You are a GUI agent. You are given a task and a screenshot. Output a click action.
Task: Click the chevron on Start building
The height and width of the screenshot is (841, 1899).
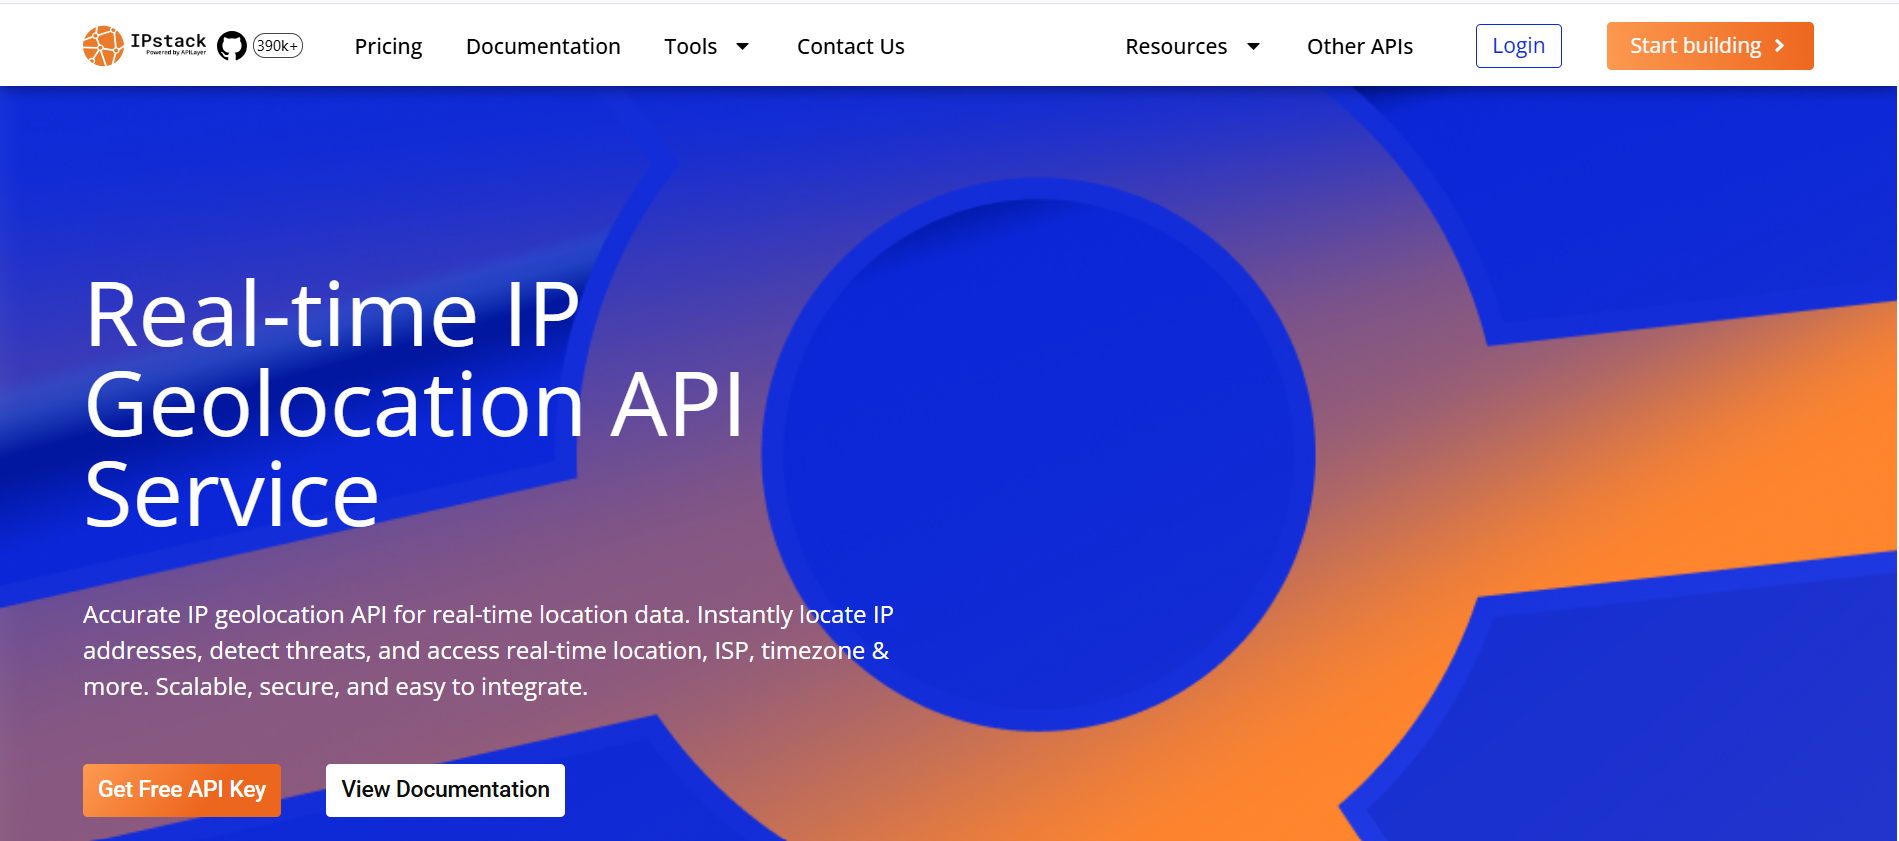1779,46
